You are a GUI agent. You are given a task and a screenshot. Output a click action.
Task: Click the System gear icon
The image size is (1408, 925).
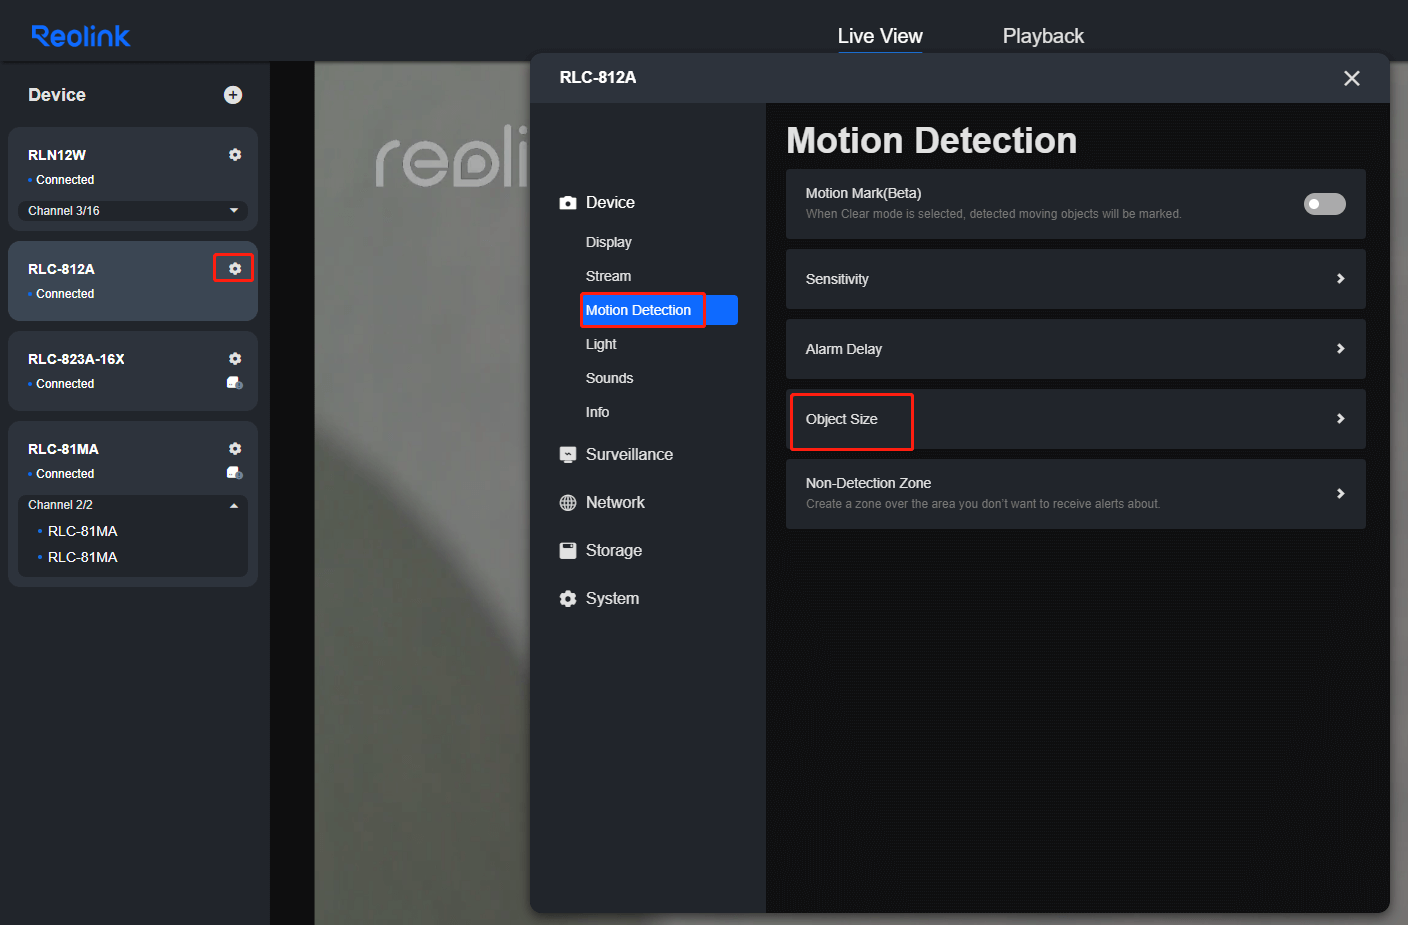coord(568,599)
